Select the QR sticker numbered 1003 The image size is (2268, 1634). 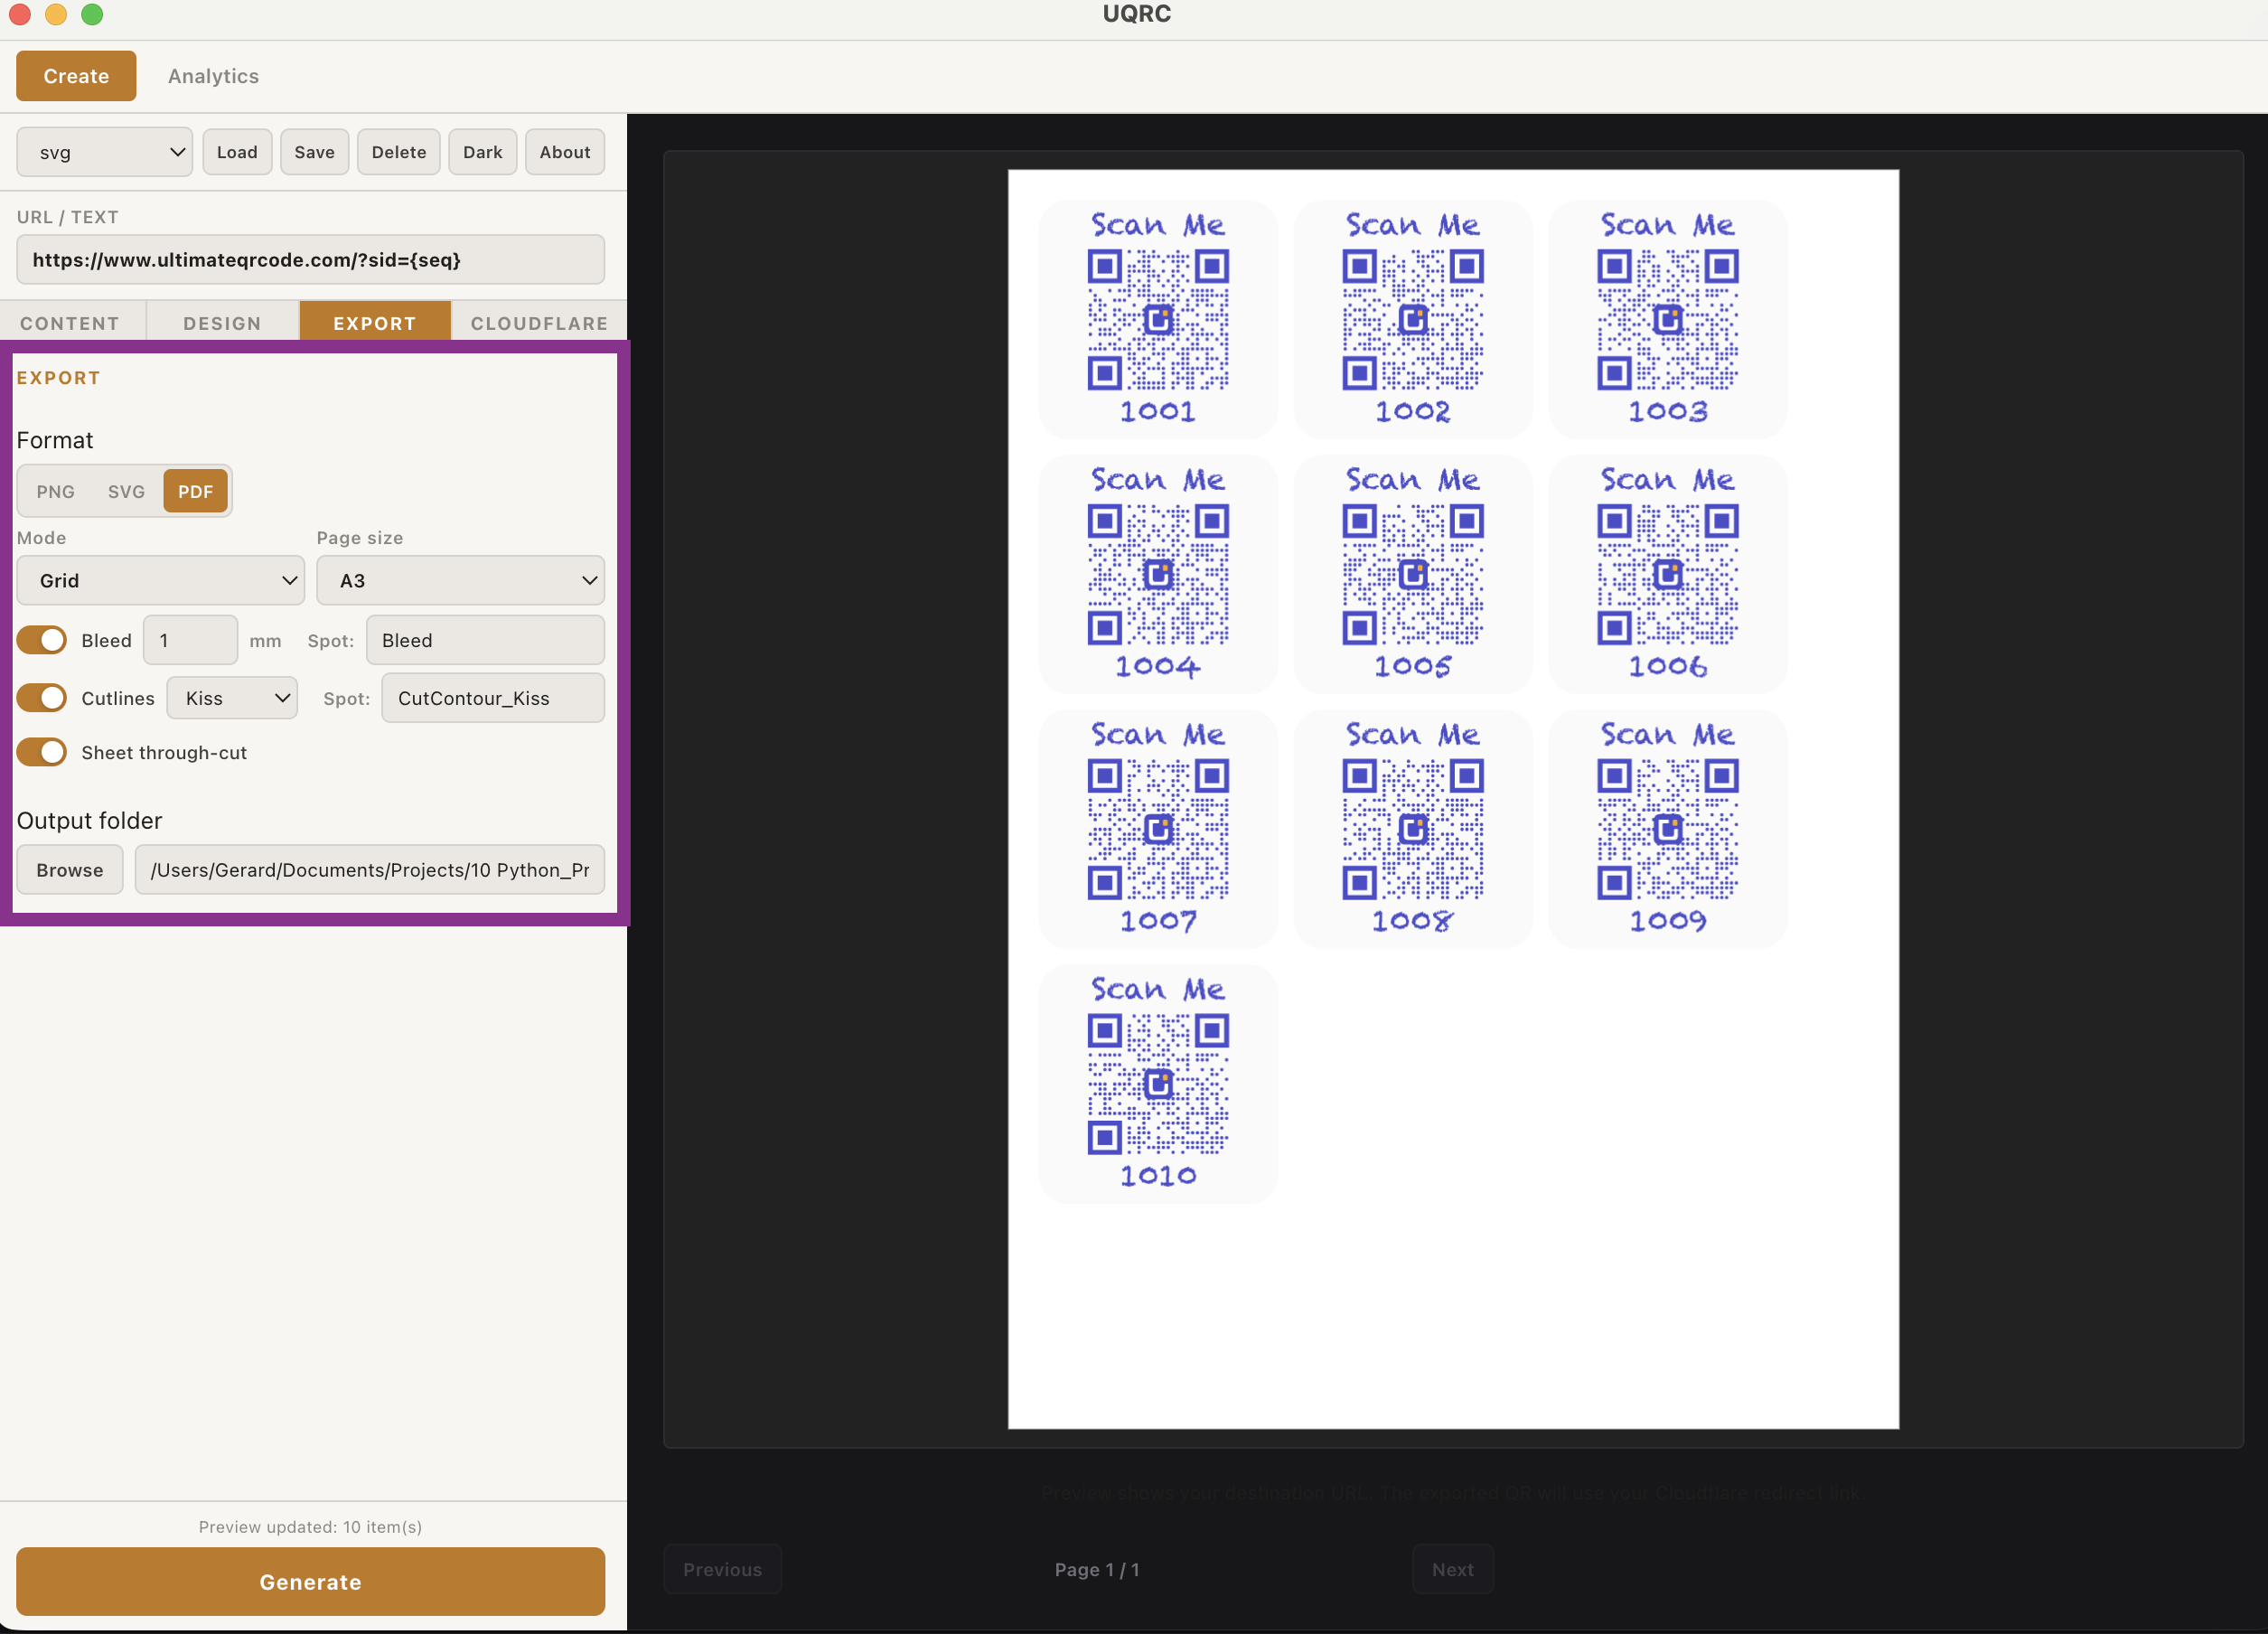1668,319
